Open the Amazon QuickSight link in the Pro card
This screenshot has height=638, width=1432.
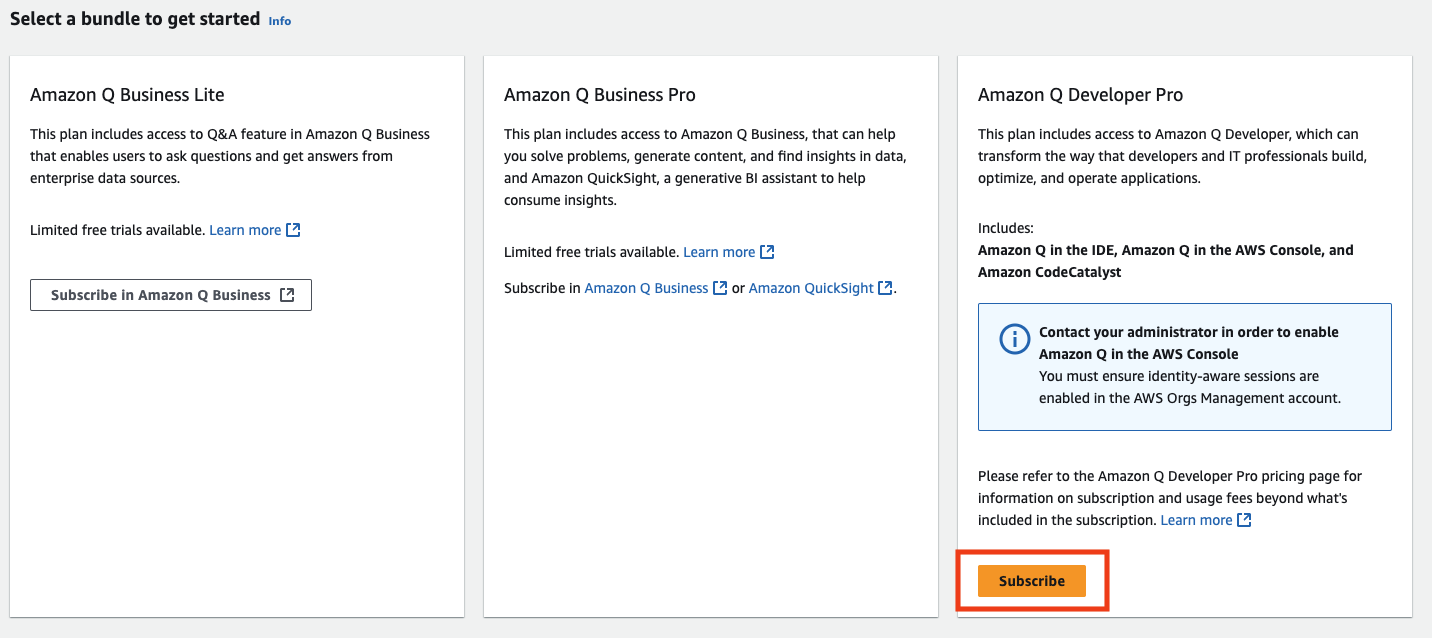(x=810, y=287)
